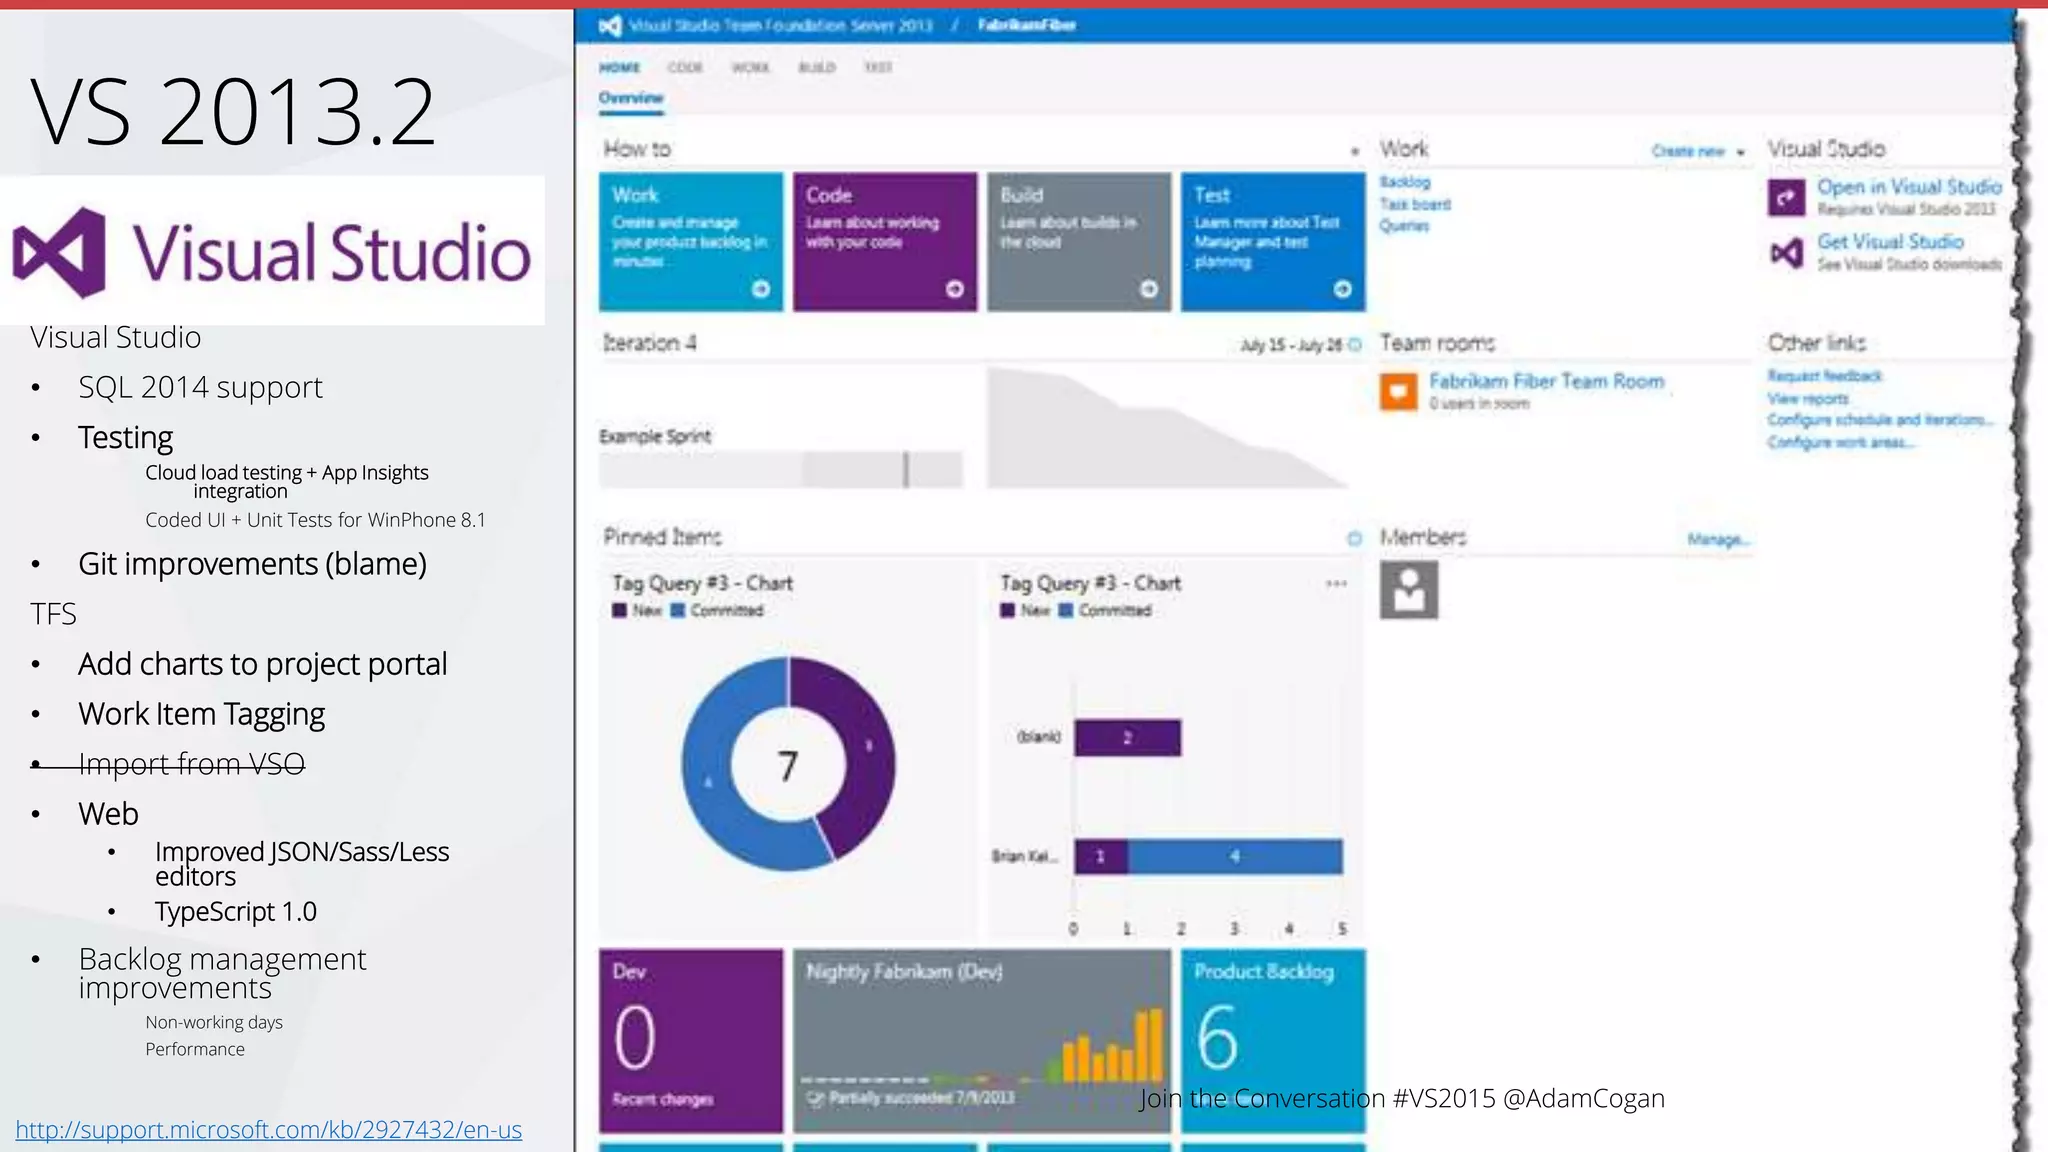Open the sprint burndown chart thumbnail

(1168, 428)
